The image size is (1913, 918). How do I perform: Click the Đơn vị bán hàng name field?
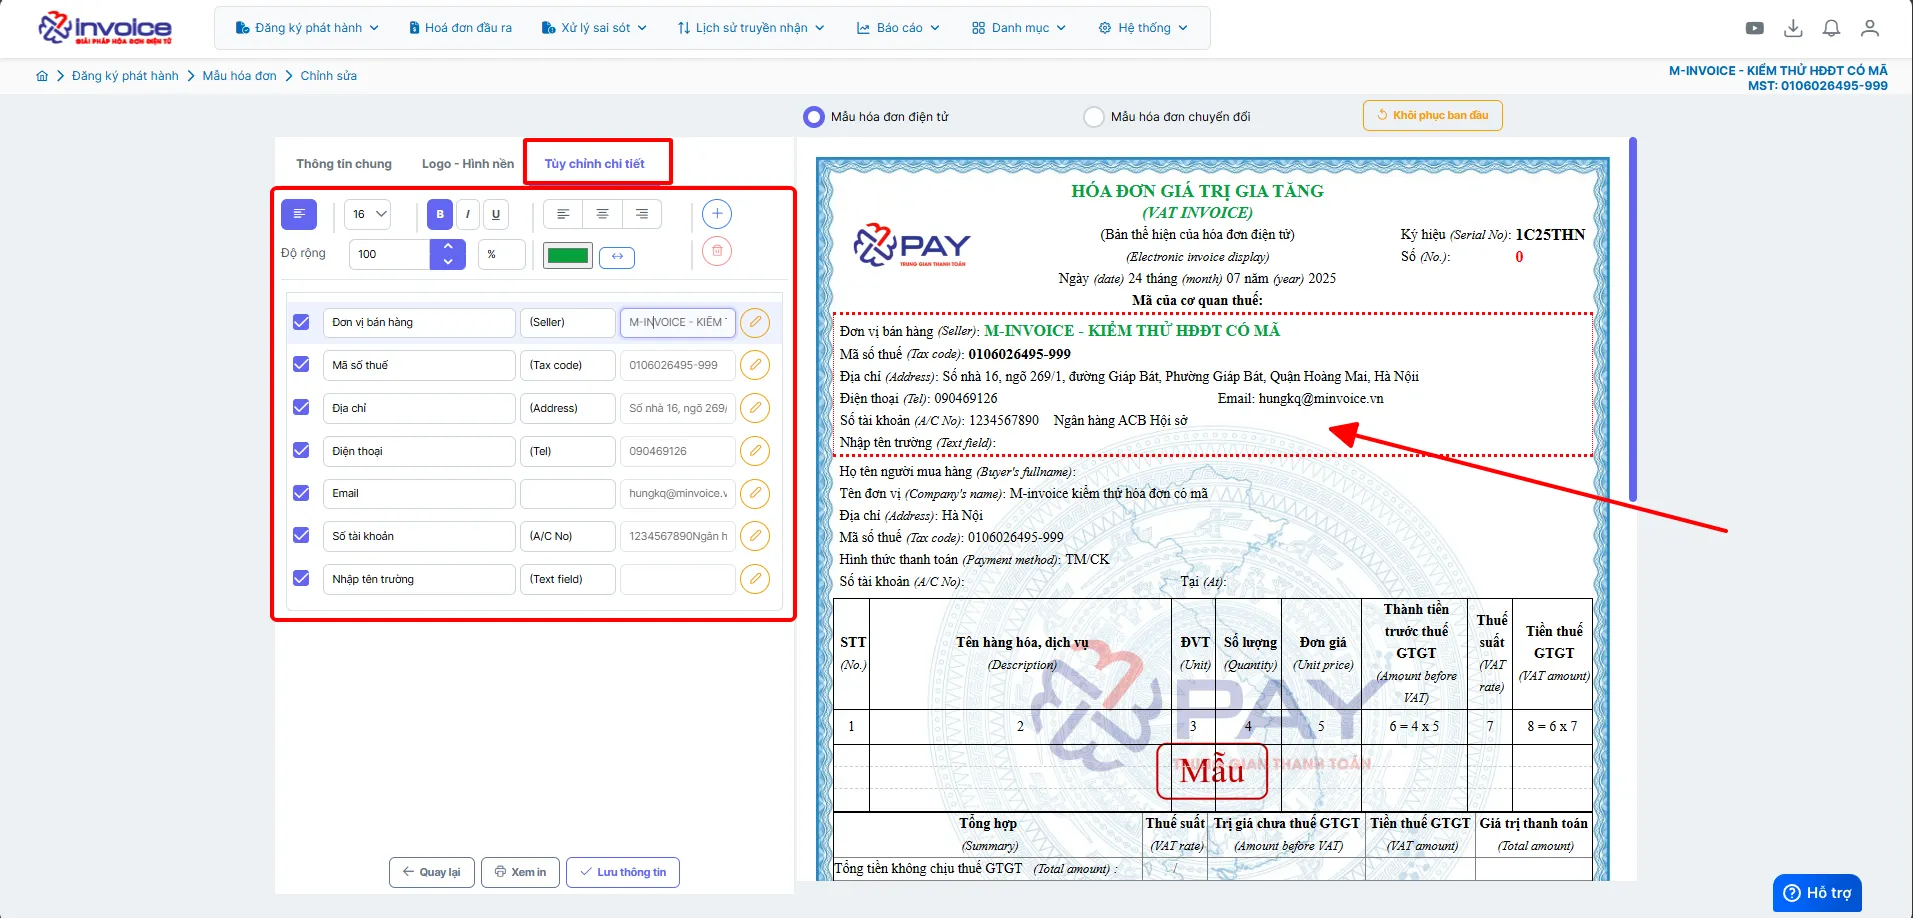pyautogui.click(x=419, y=322)
